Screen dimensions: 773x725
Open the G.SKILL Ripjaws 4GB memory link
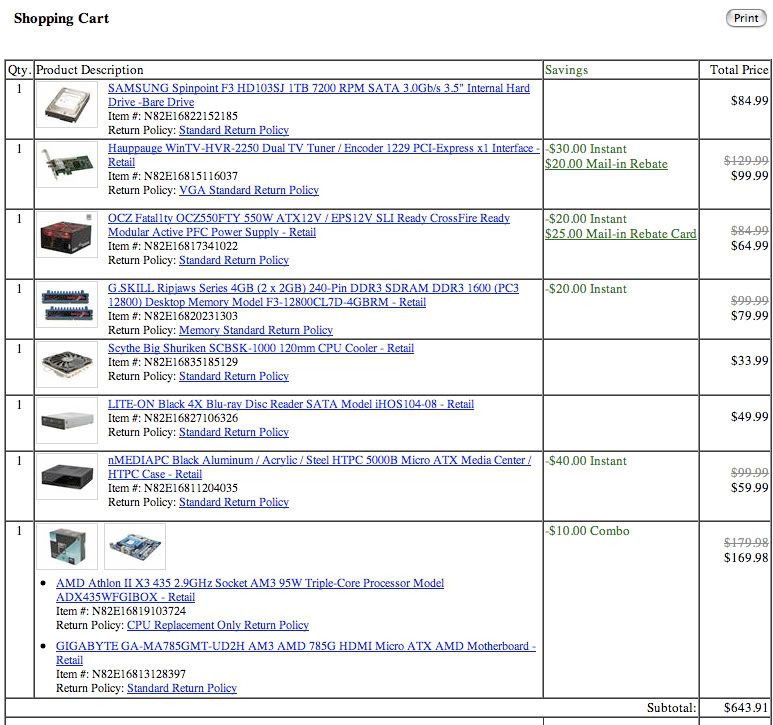coord(314,295)
